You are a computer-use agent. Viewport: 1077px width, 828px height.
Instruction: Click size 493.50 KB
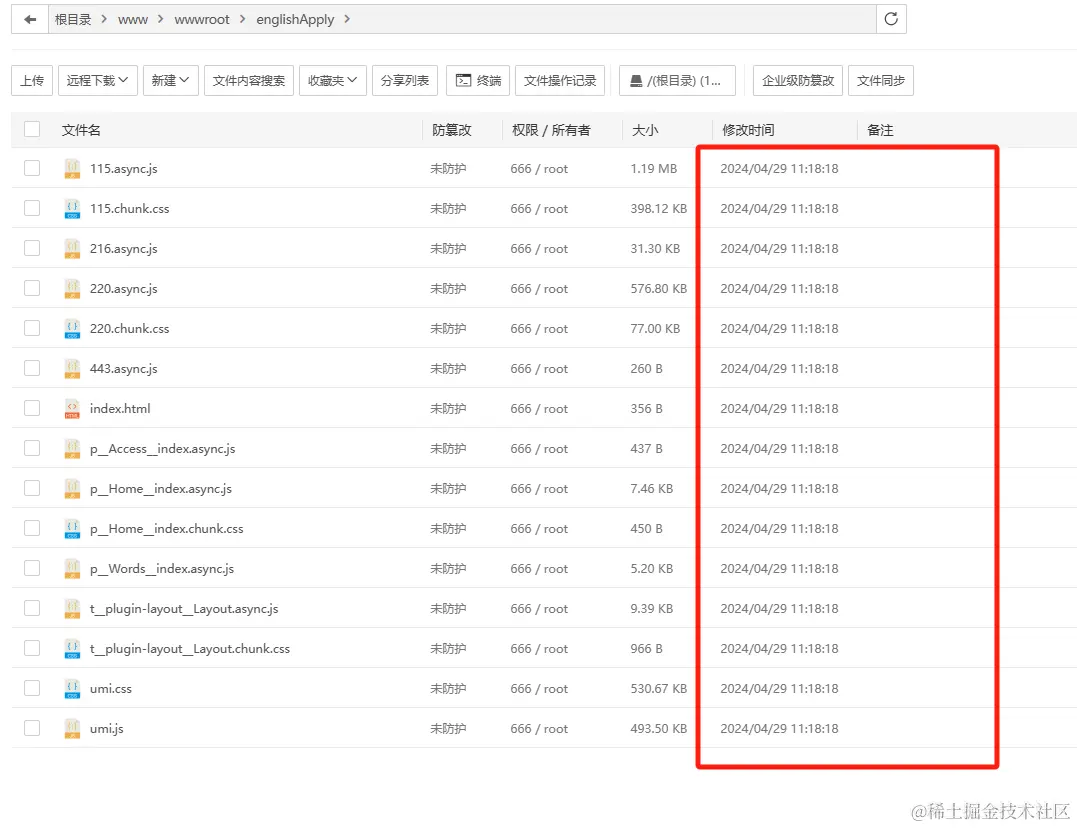(x=659, y=728)
